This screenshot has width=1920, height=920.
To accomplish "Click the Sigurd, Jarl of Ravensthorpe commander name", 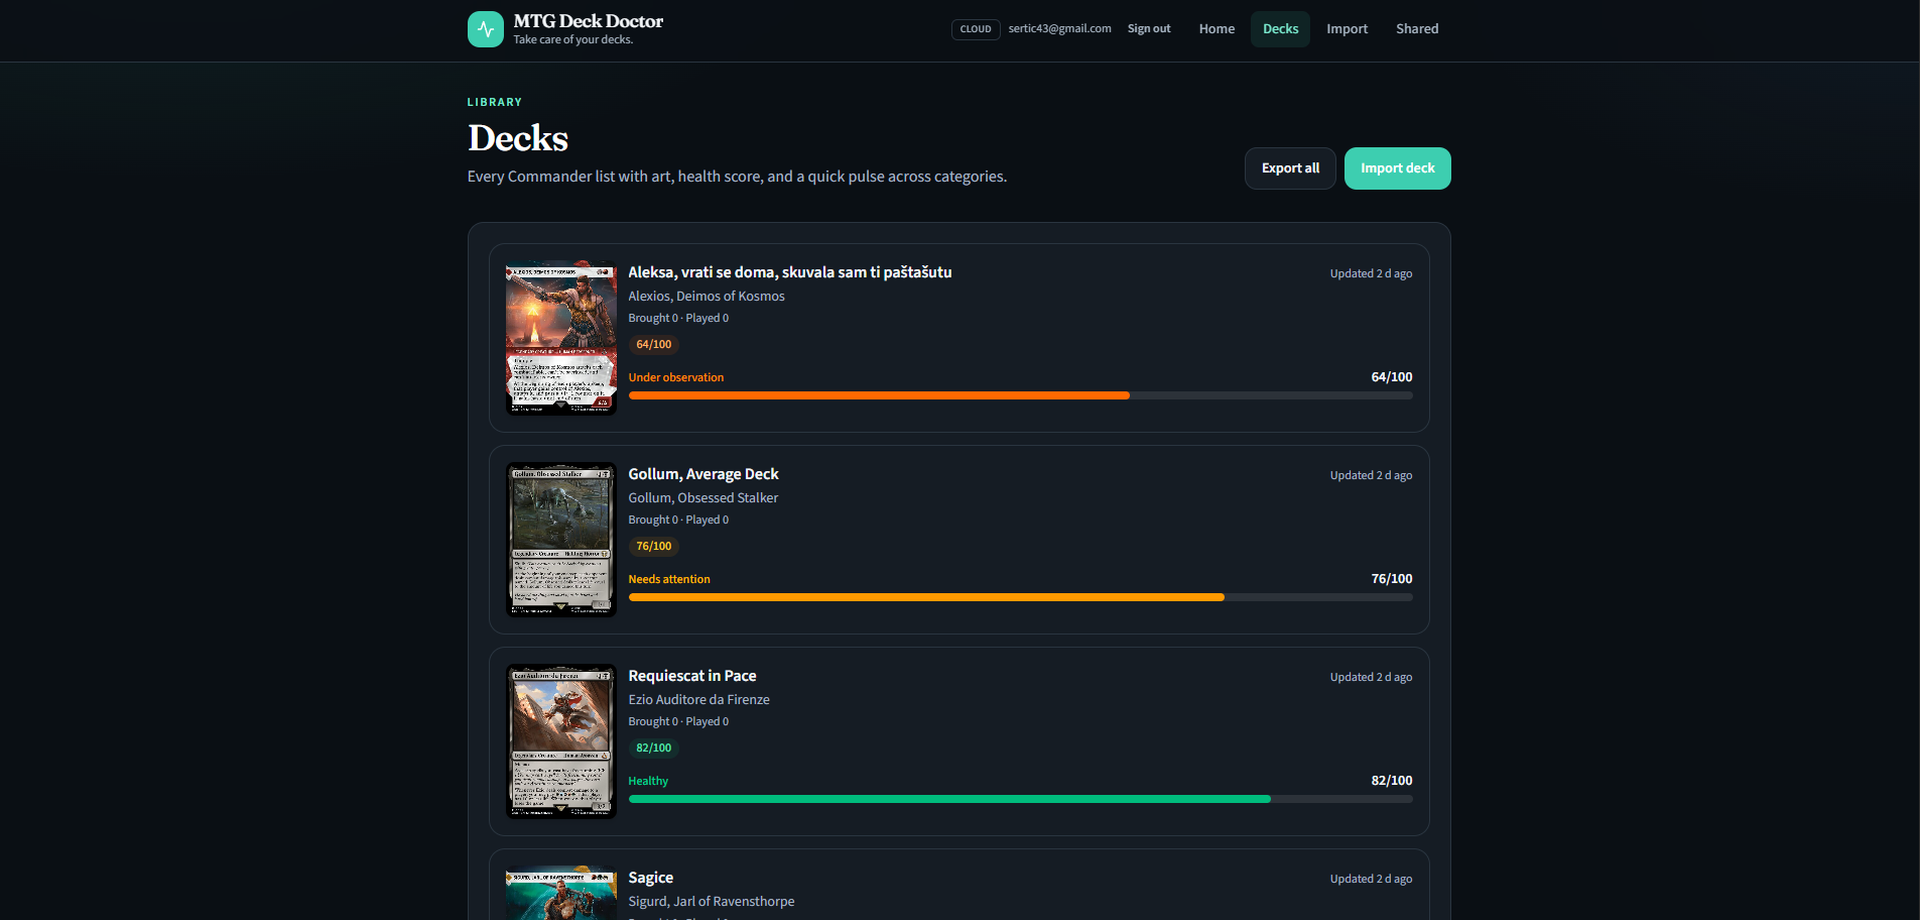I will coord(711,902).
